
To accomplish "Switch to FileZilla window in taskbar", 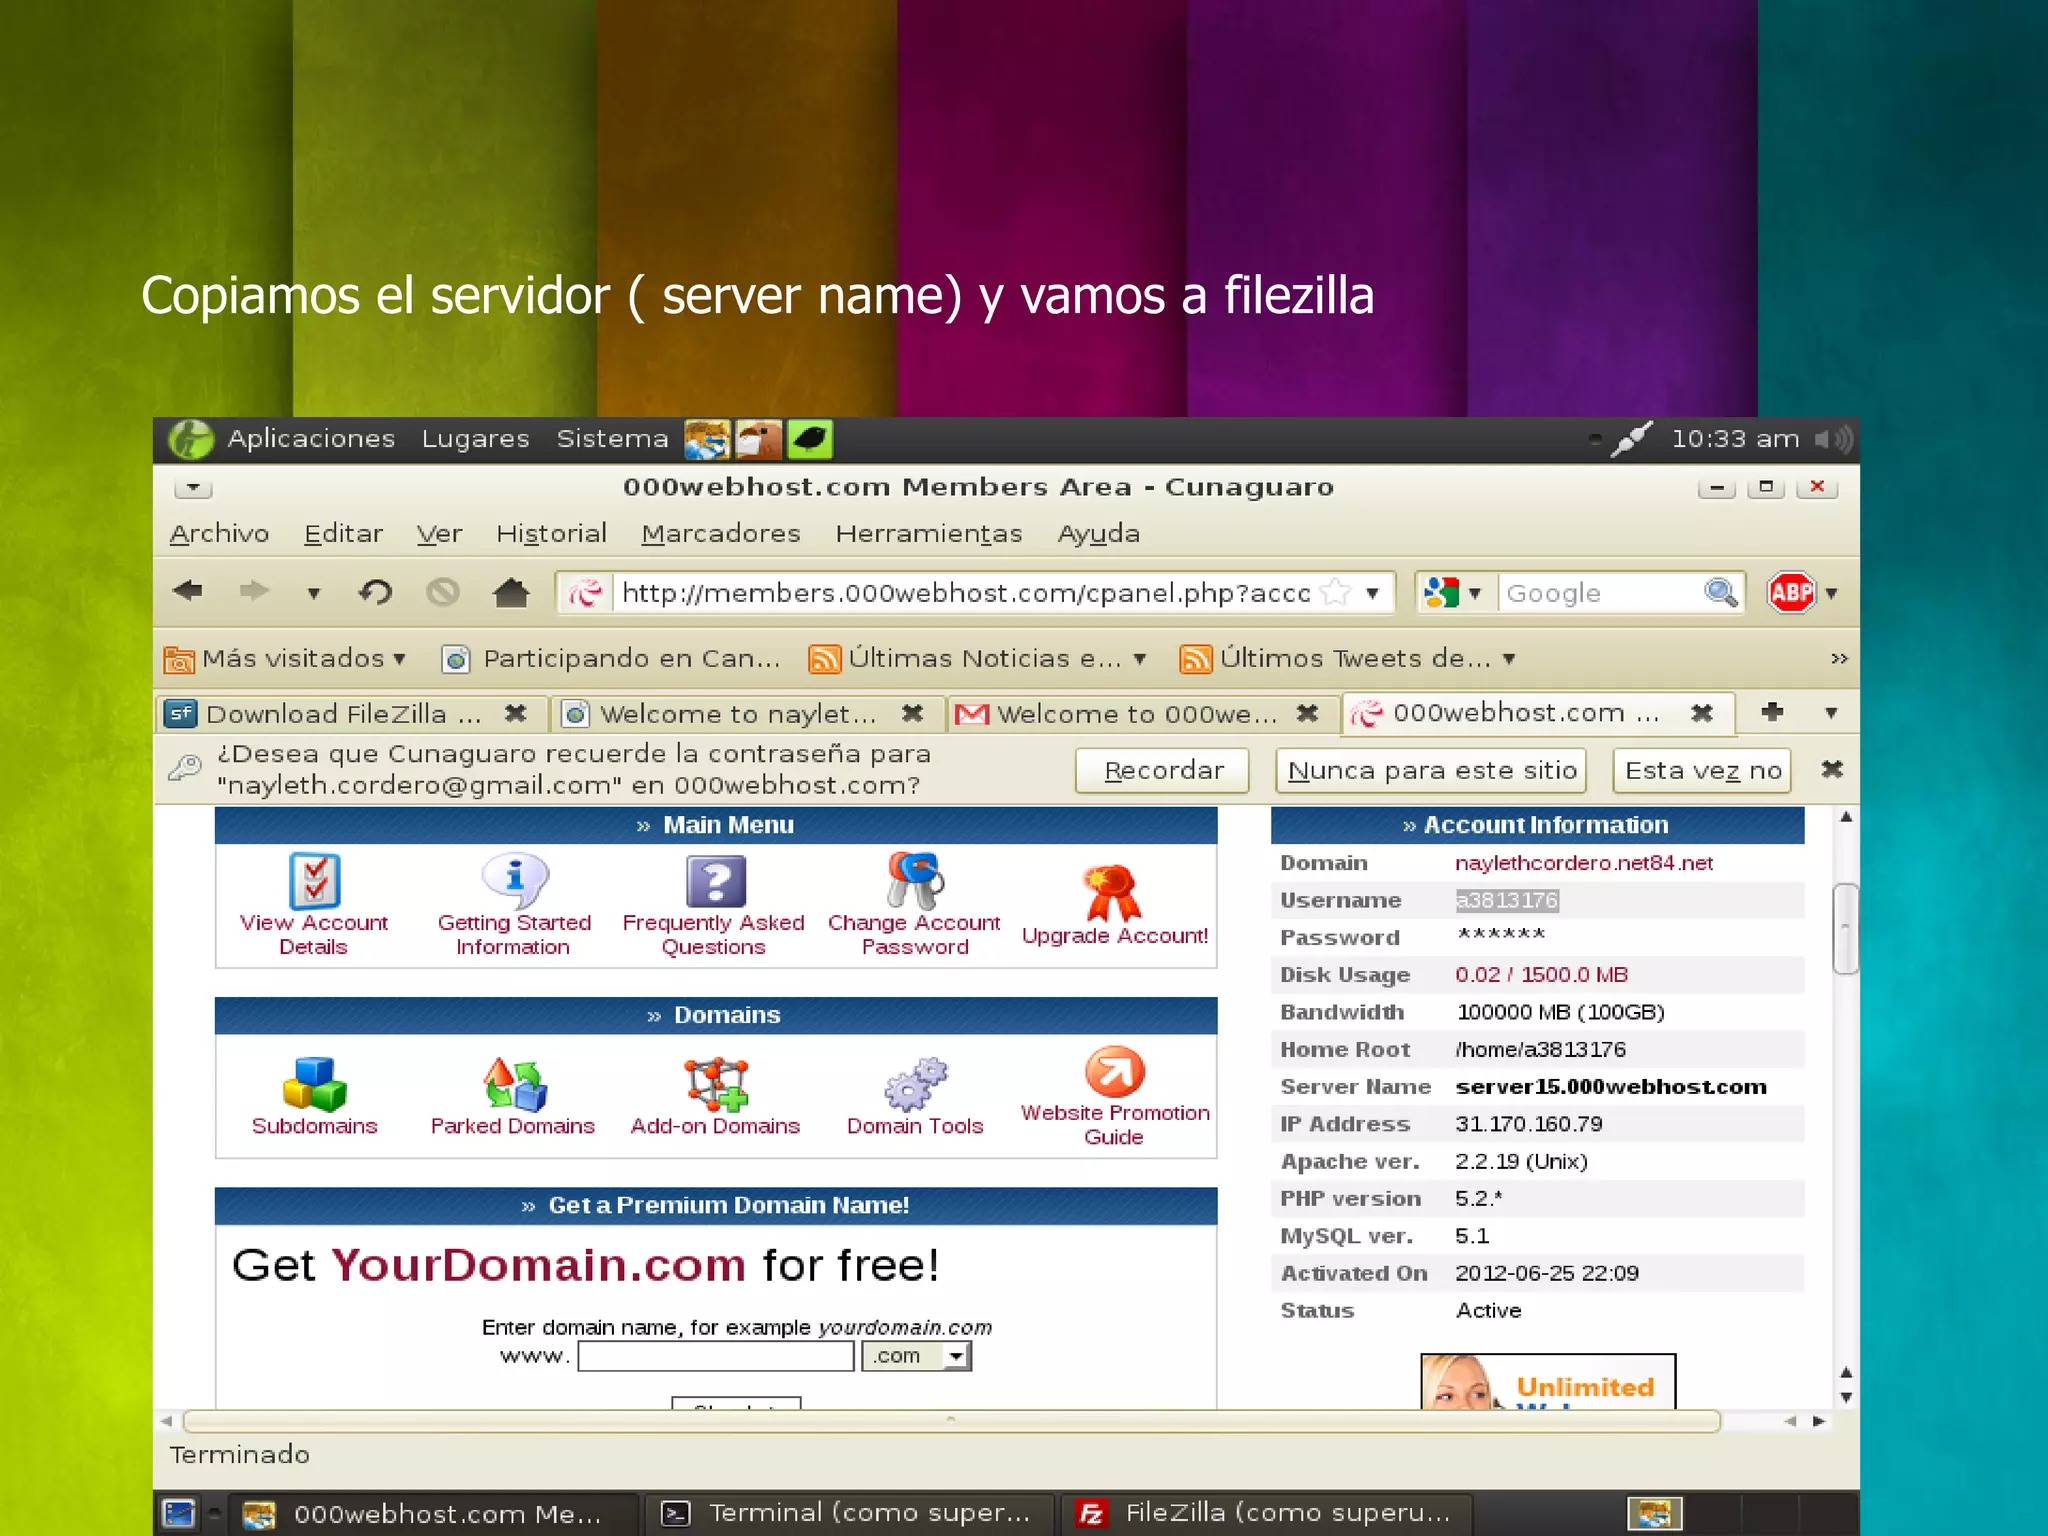I will 1266,1513.
